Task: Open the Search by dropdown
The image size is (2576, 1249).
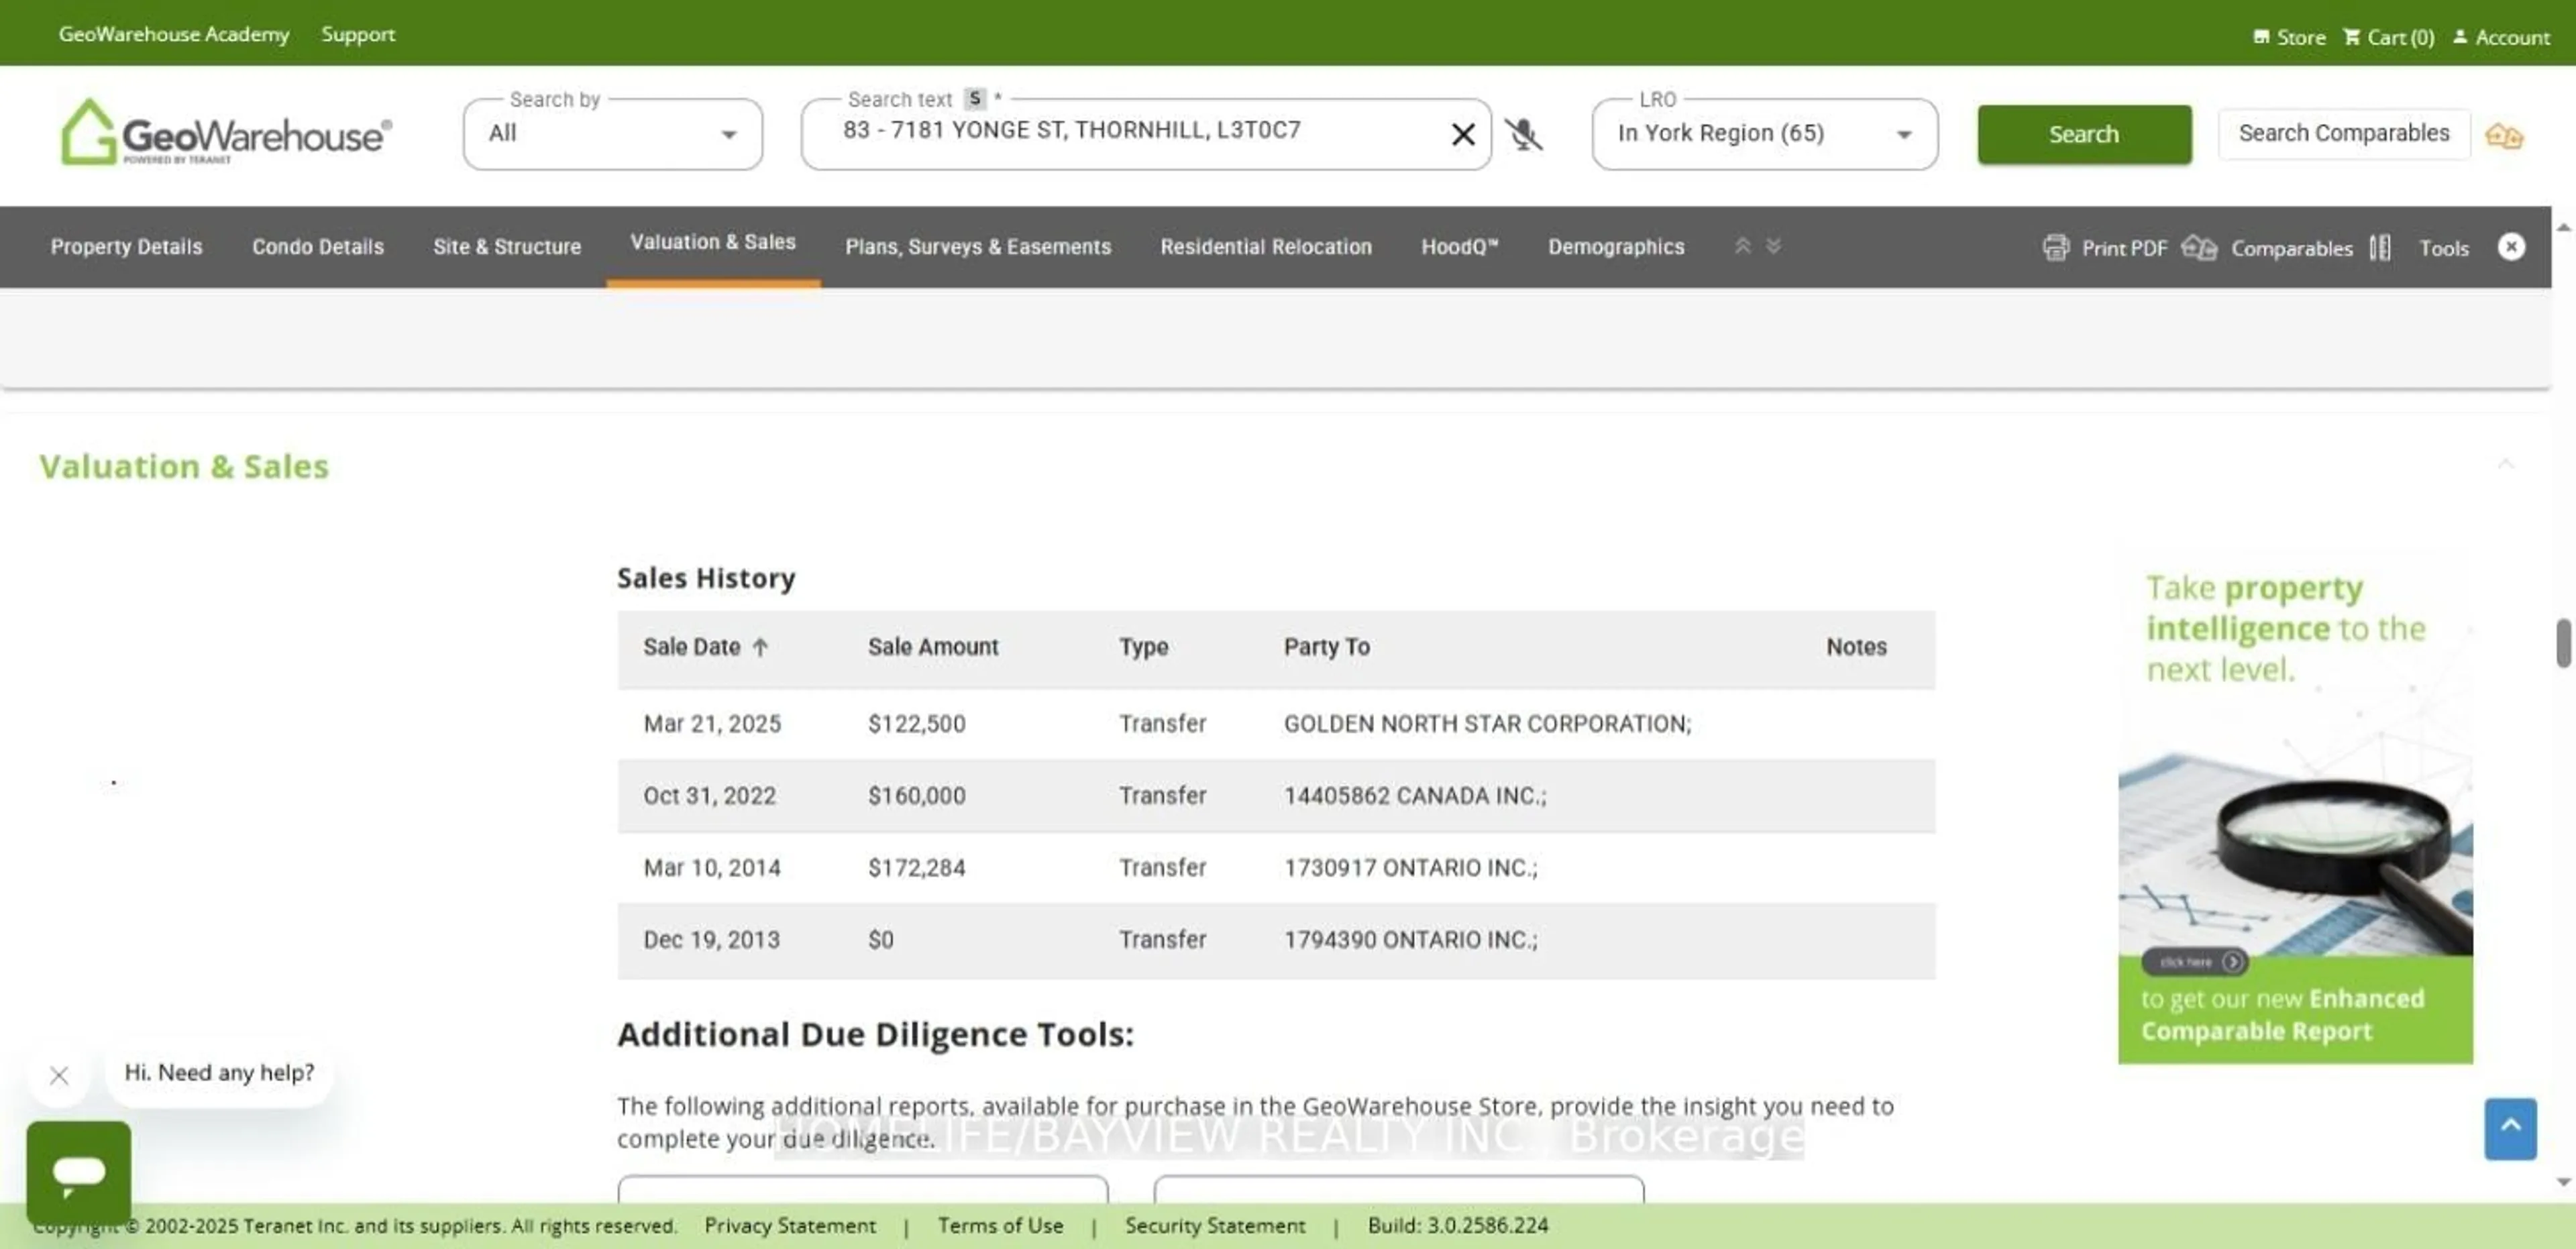Action: (612, 134)
